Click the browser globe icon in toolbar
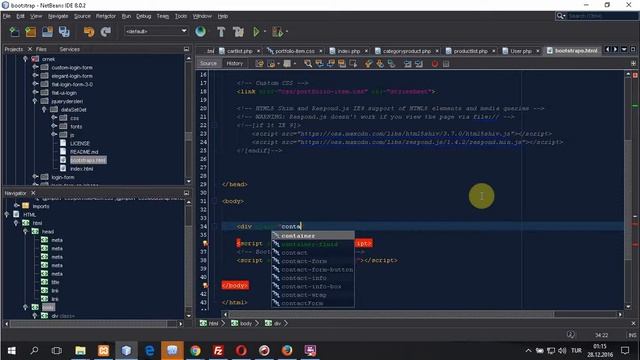 [200, 31]
